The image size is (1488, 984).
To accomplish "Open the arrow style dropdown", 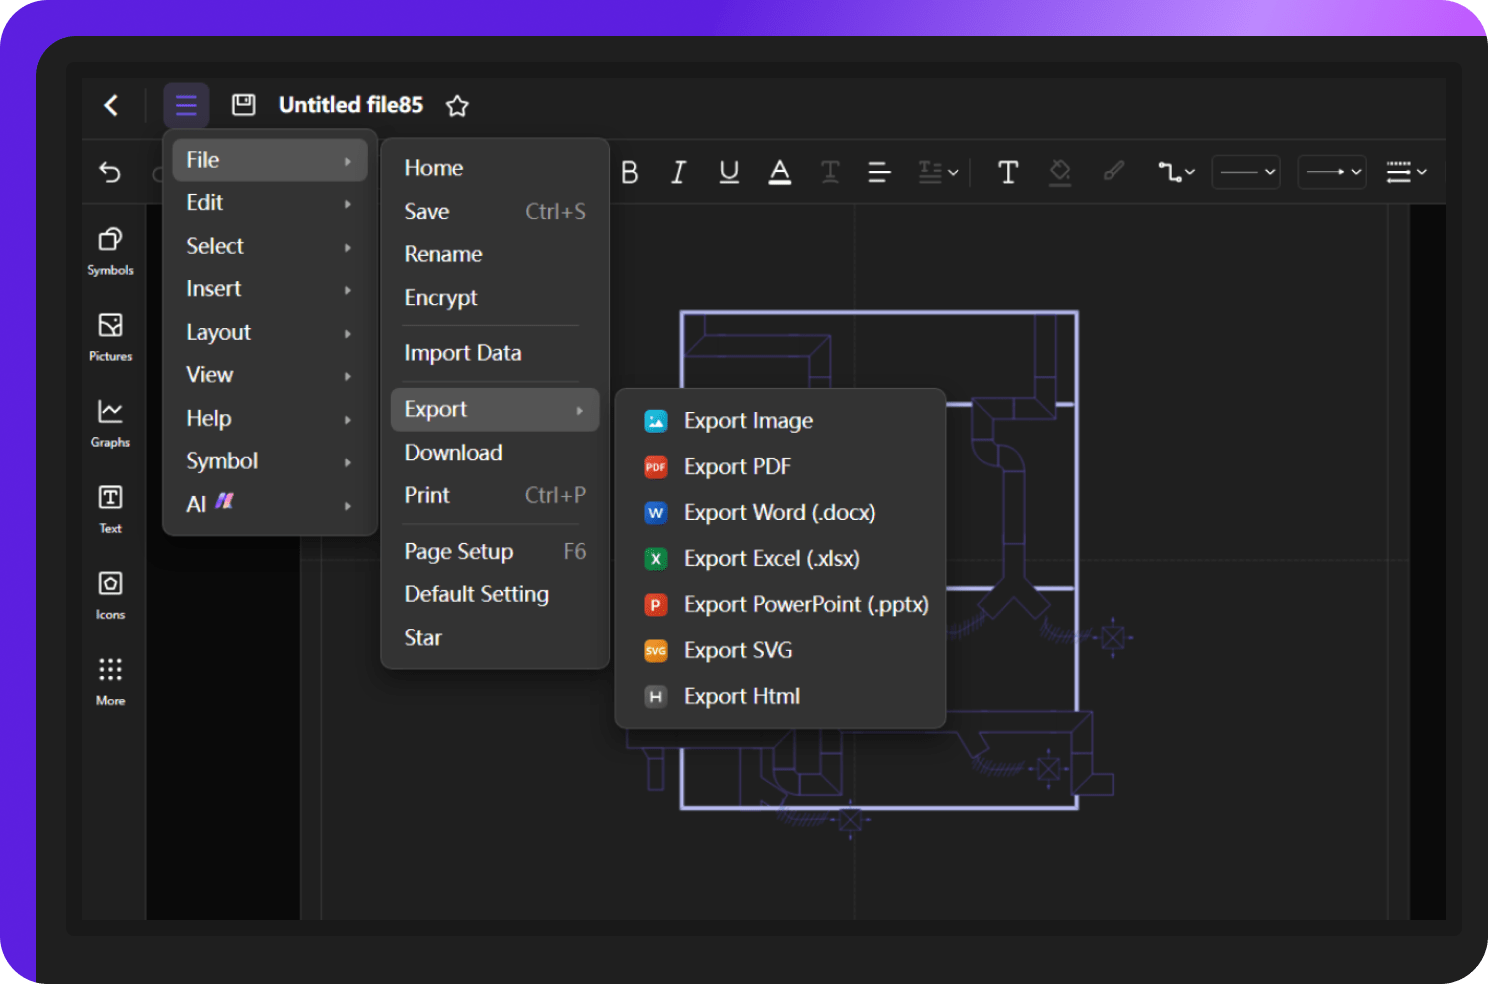I will click(x=1331, y=171).
